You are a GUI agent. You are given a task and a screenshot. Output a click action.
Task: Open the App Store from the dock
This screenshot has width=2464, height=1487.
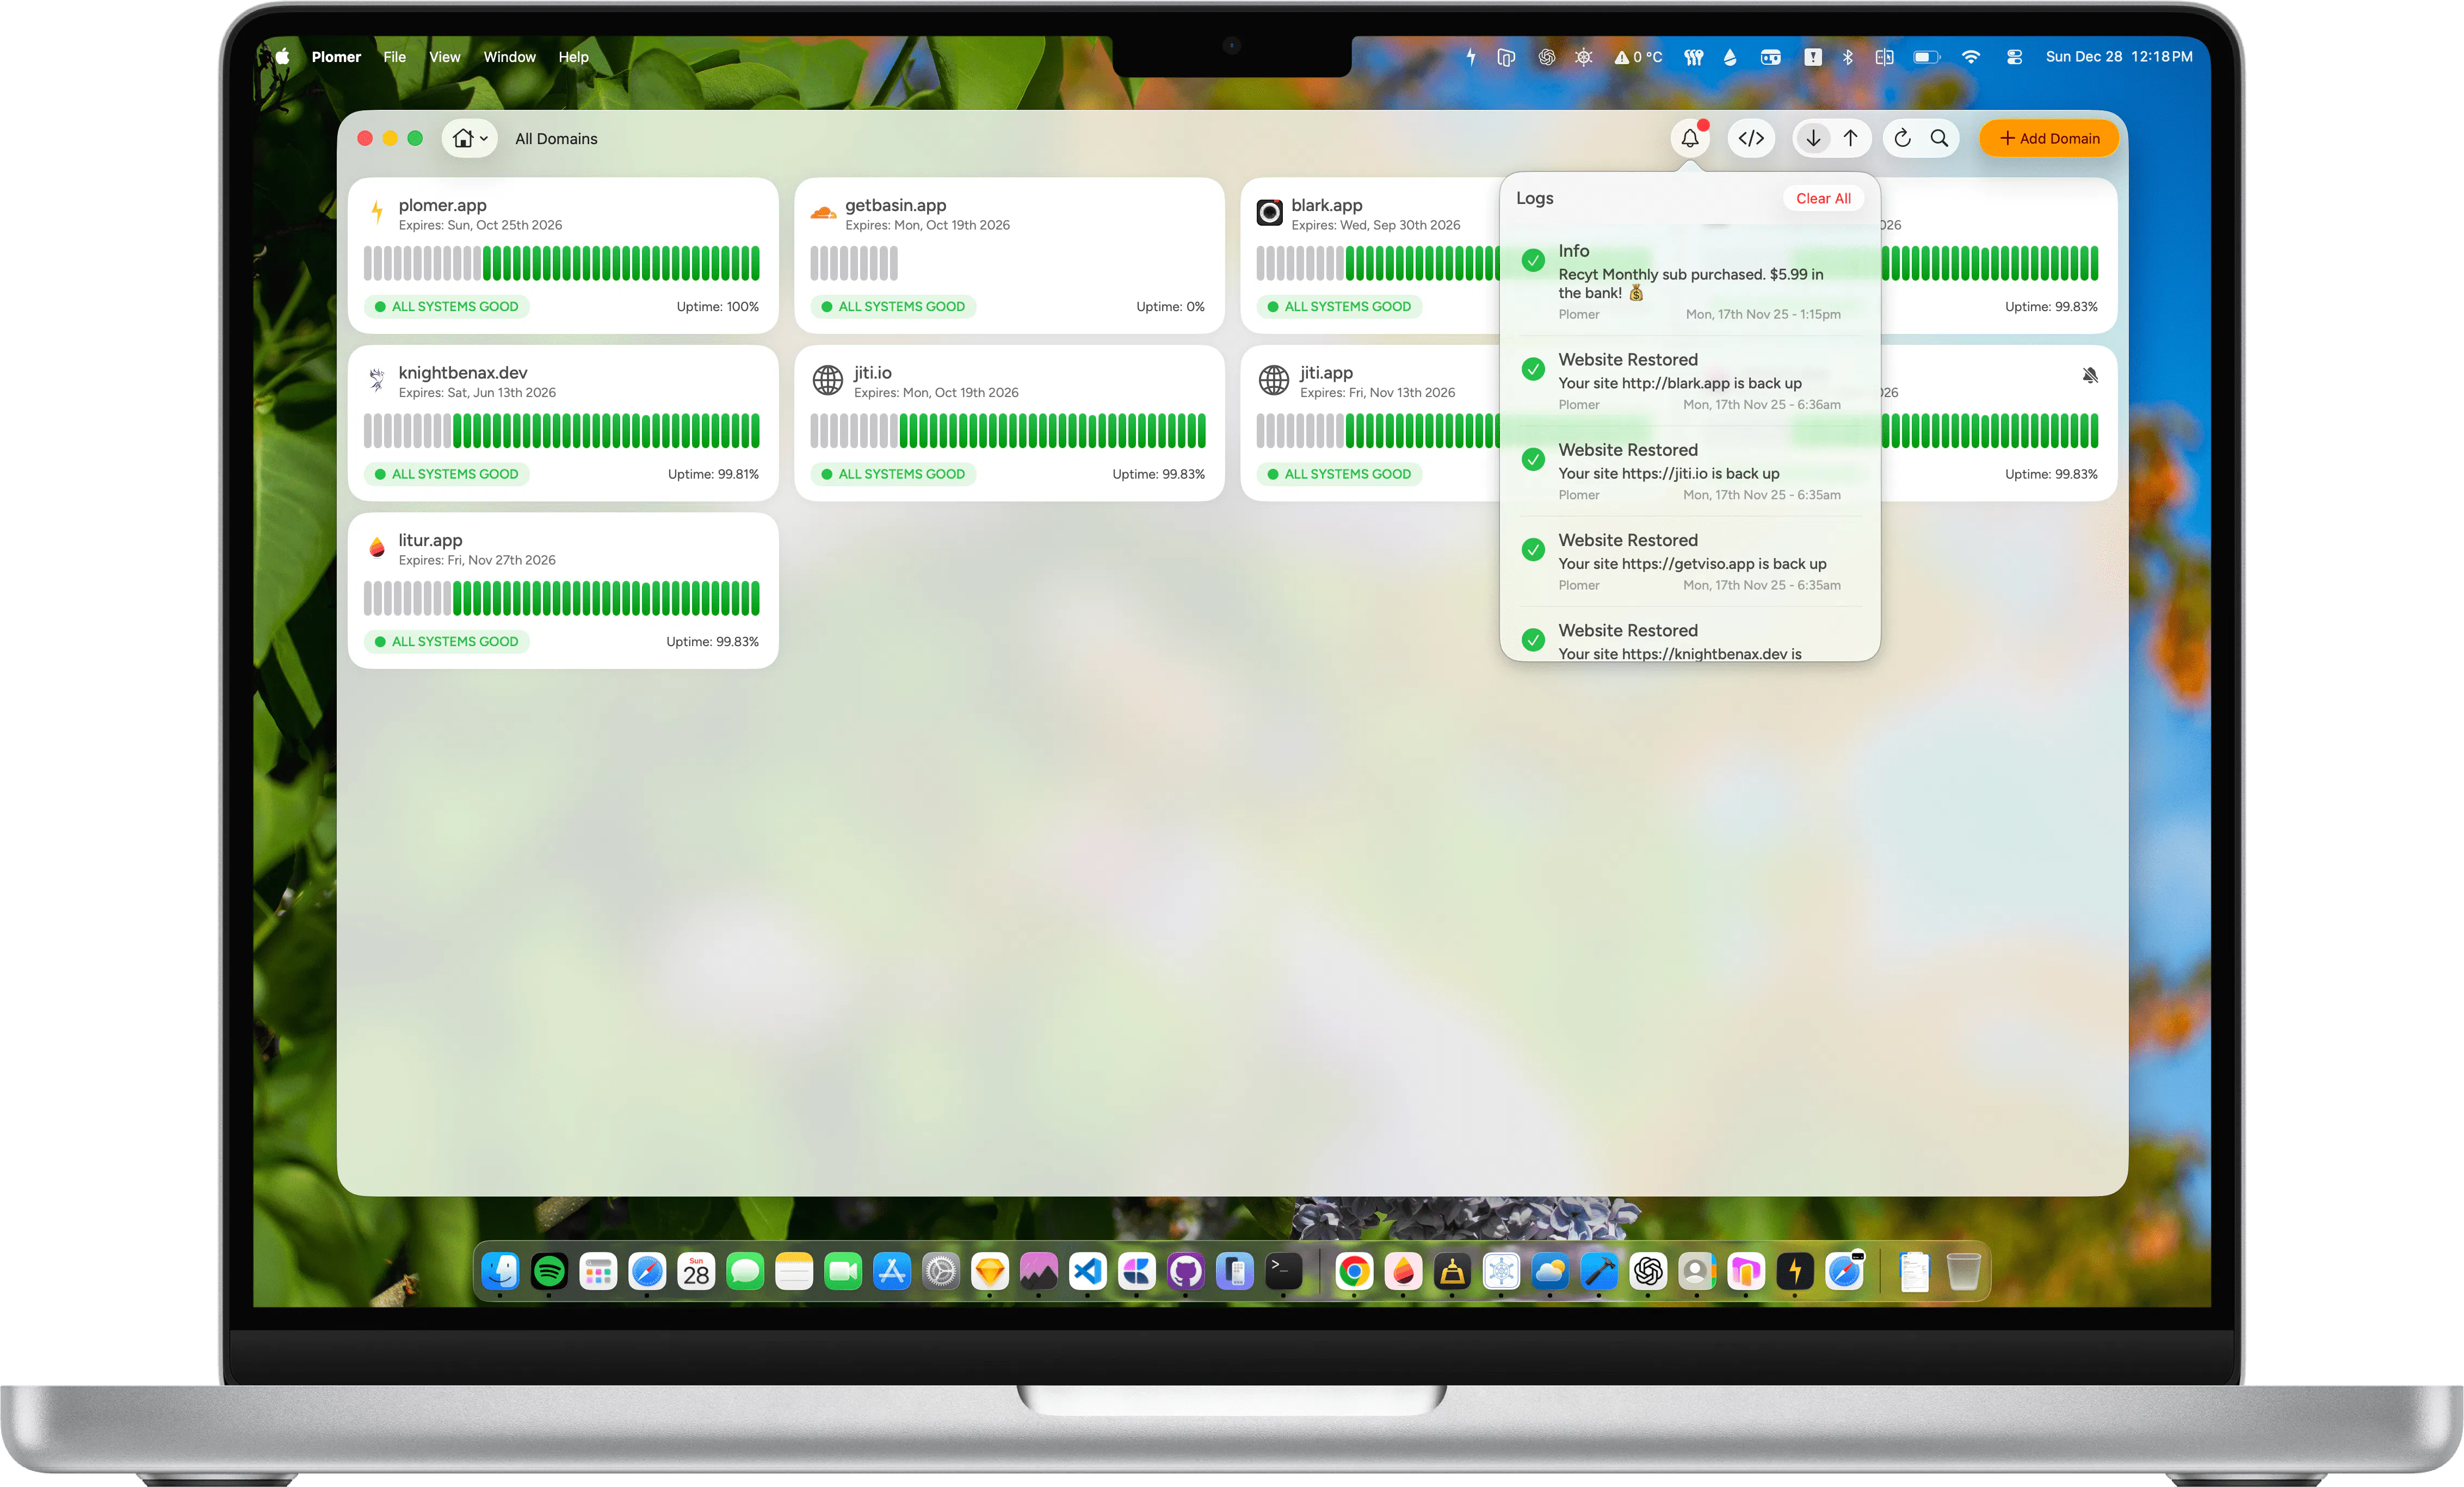click(x=892, y=1271)
